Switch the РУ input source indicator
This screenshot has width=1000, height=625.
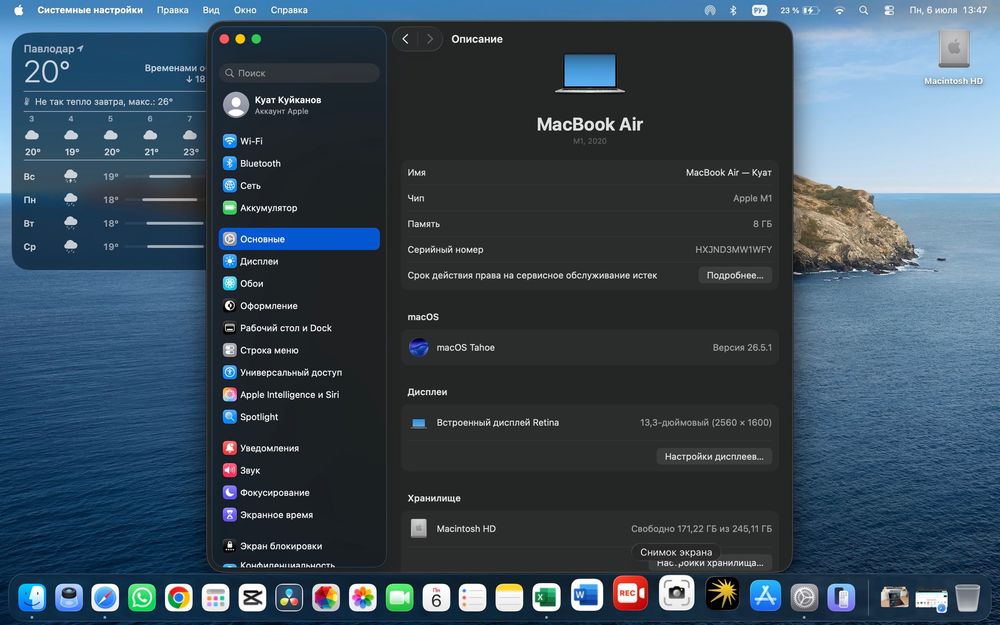[760, 10]
